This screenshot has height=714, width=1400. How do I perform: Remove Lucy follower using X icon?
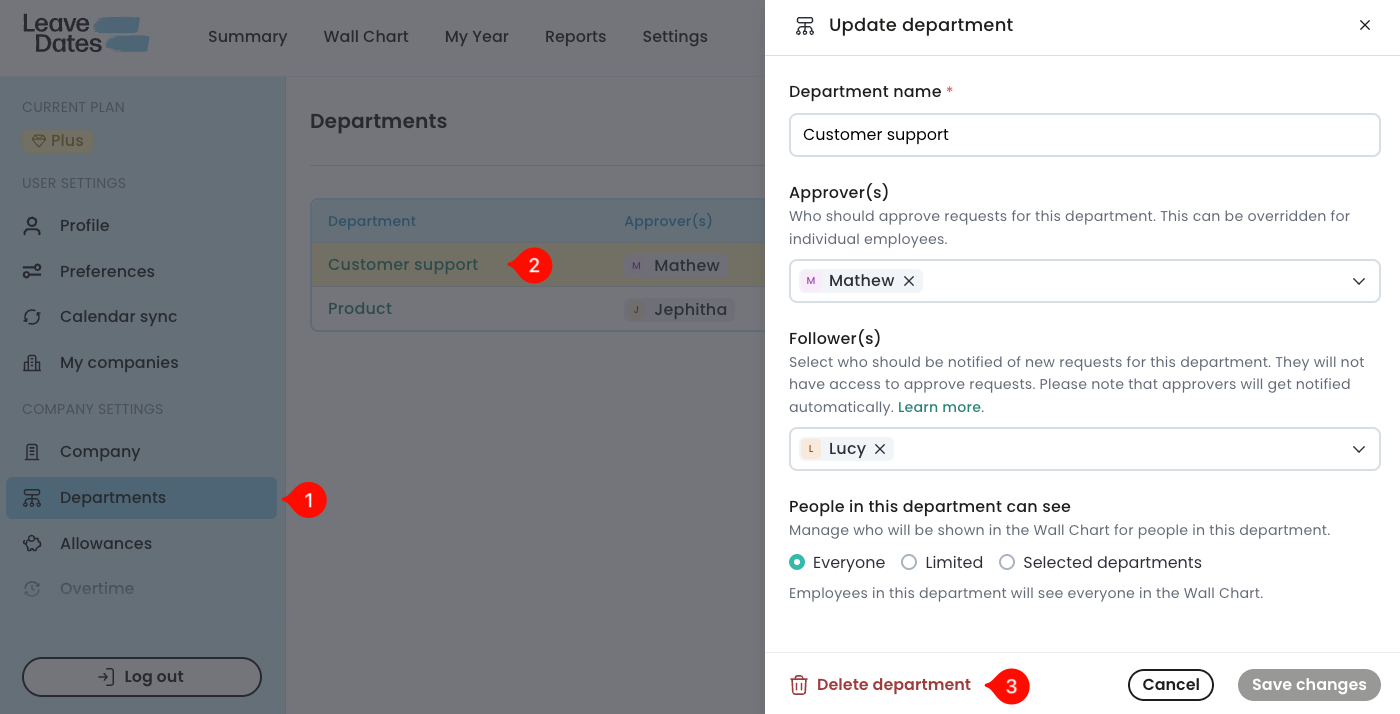(x=880, y=449)
